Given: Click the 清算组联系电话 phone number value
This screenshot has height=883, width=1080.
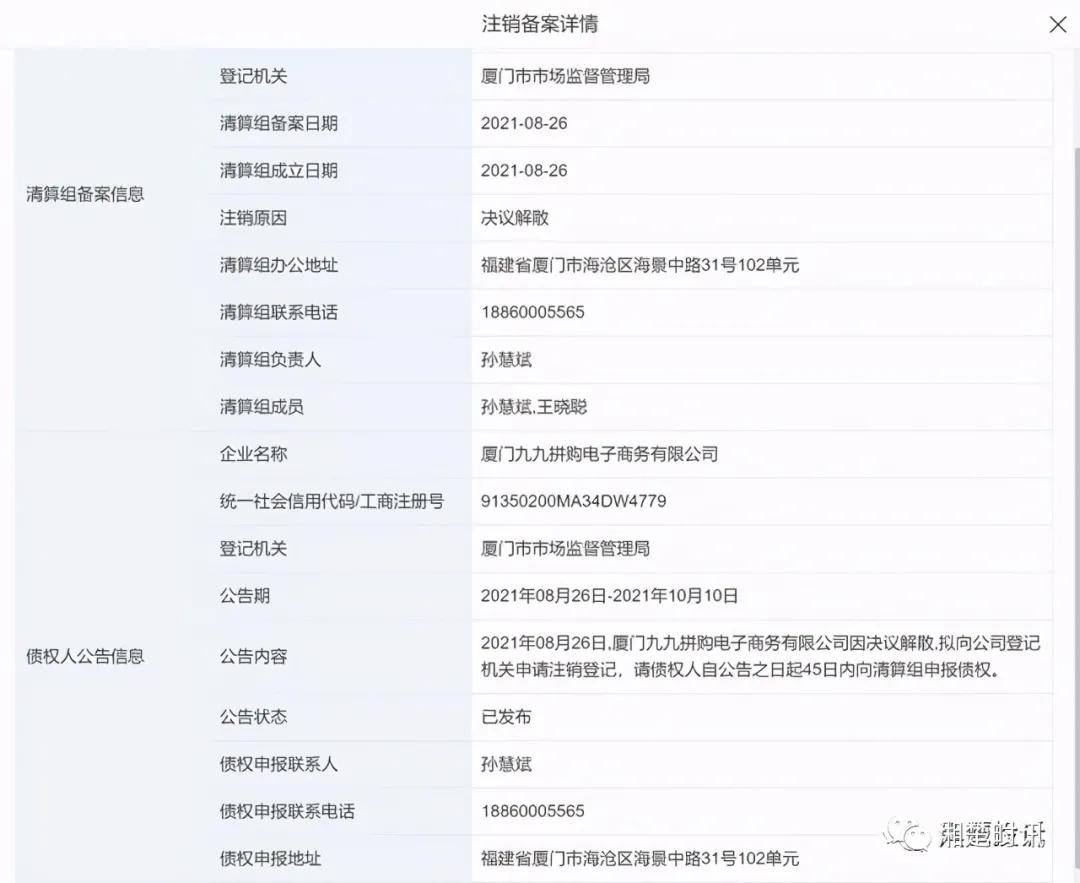Looking at the screenshot, I should click(x=532, y=312).
